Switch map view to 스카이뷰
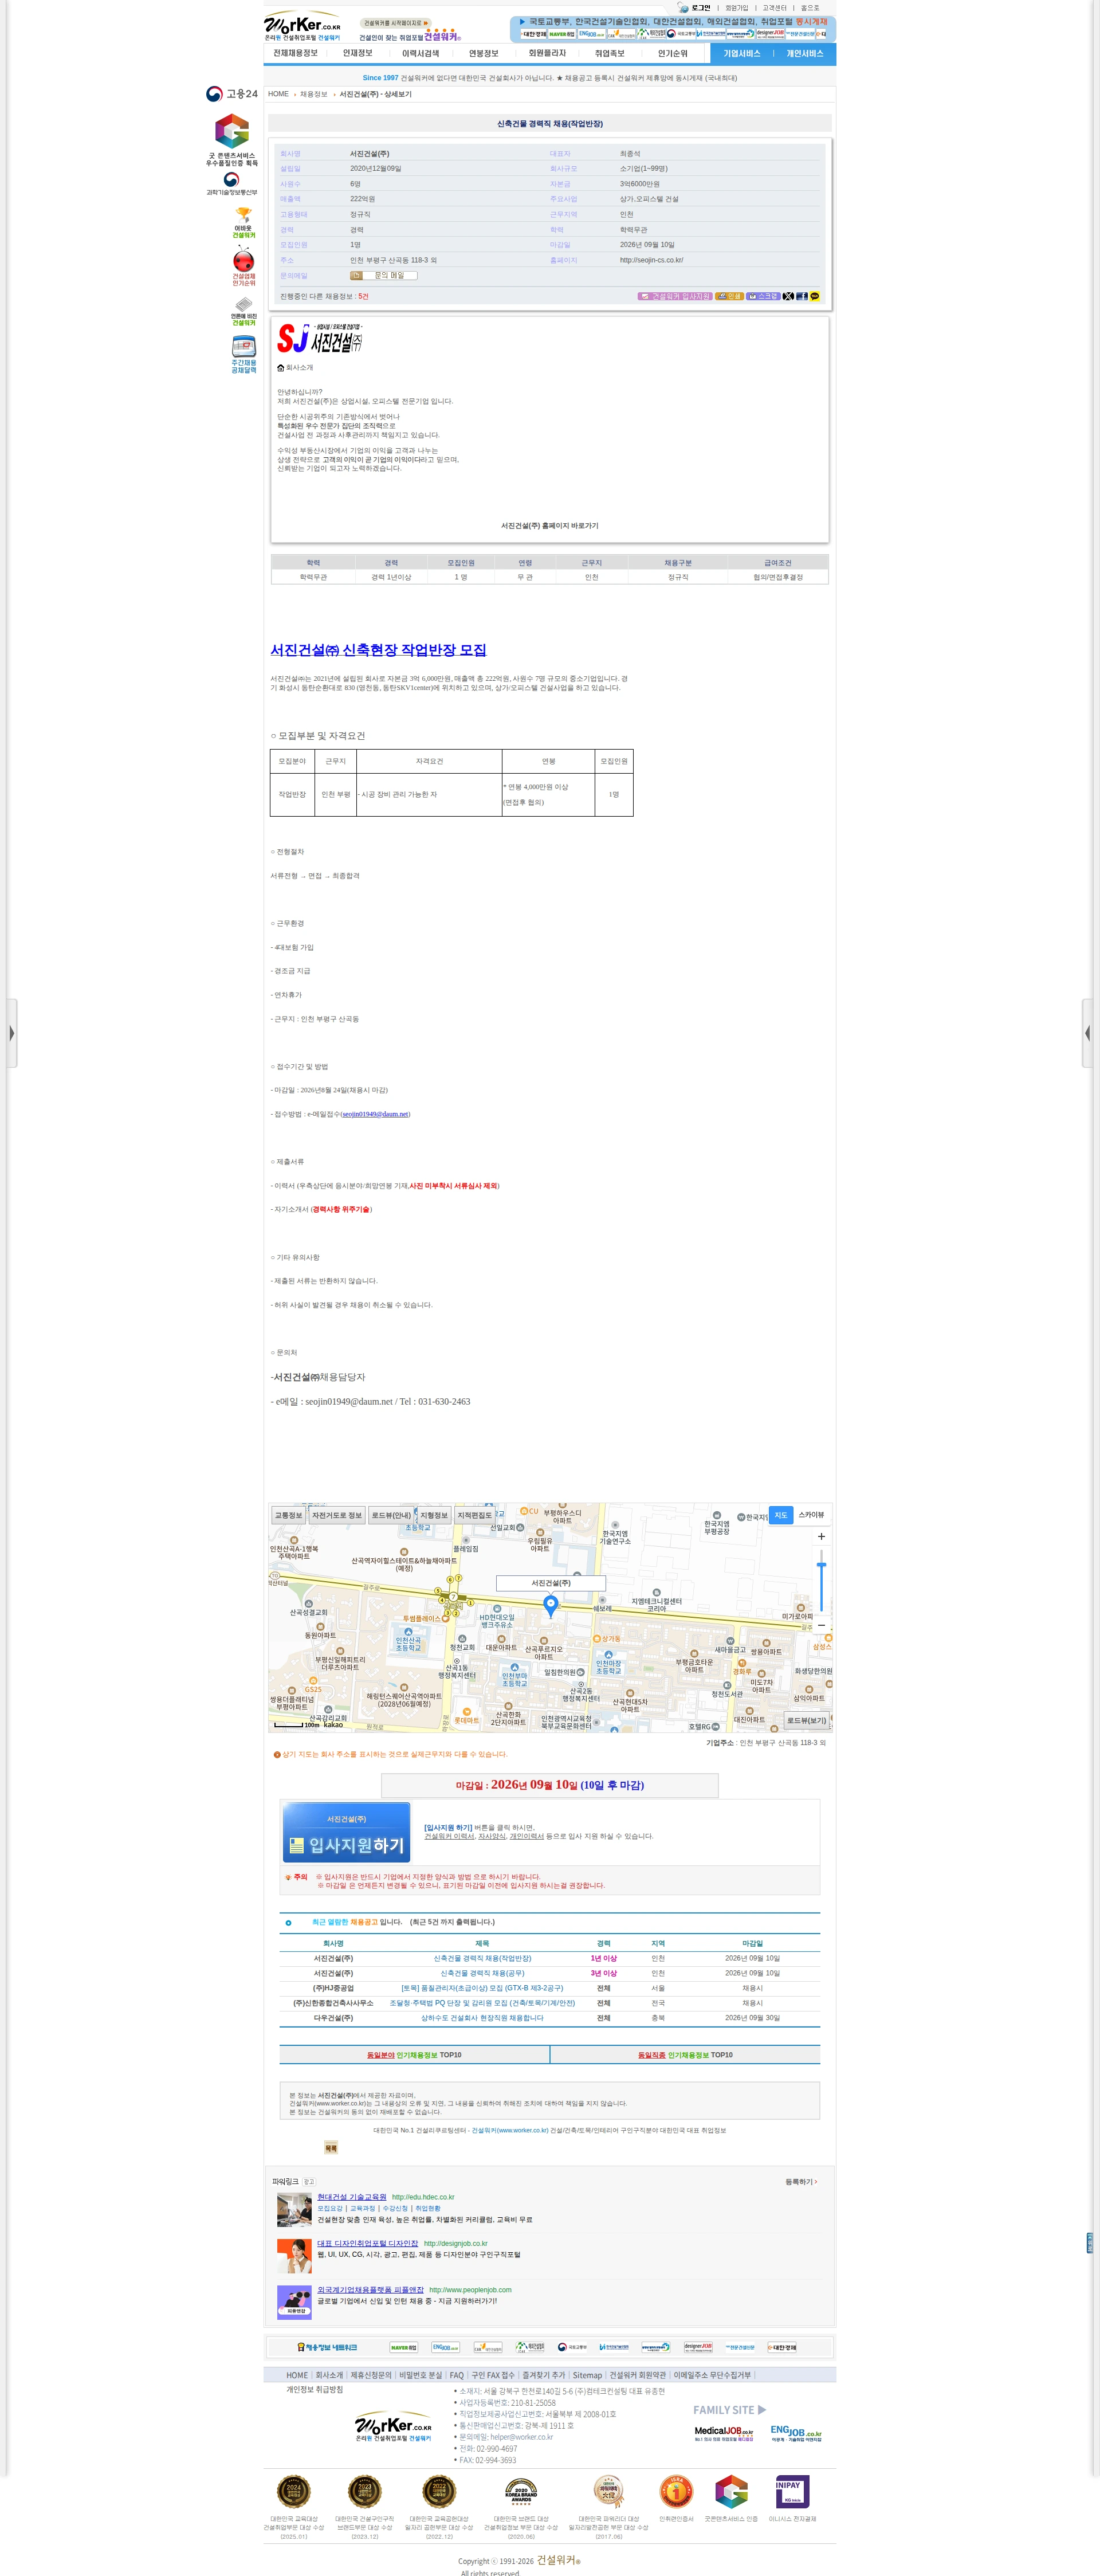 point(811,1515)
